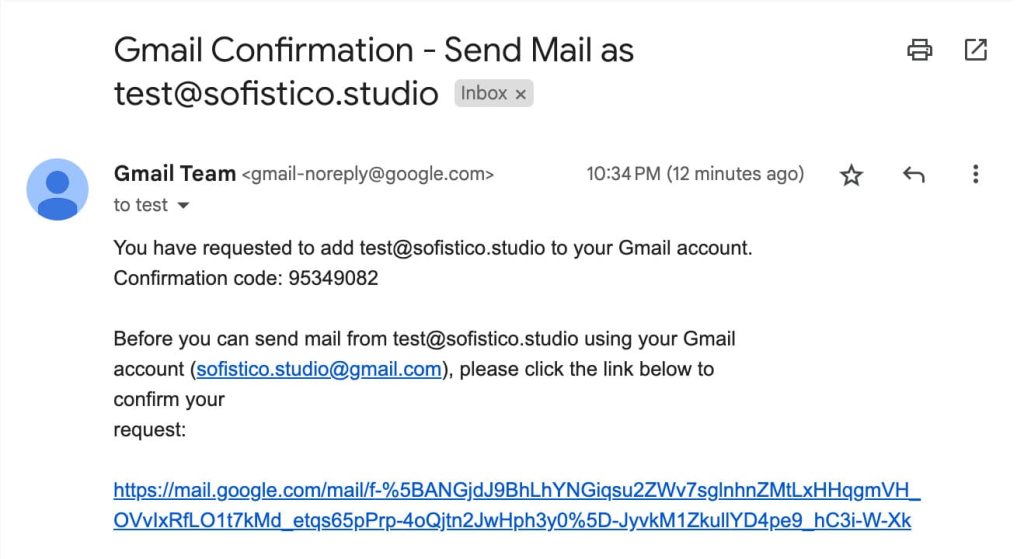This screenshot has height=559, width=1024.
Task: Click the confirmation code 95349082
Action: click(x=333, y=278)
